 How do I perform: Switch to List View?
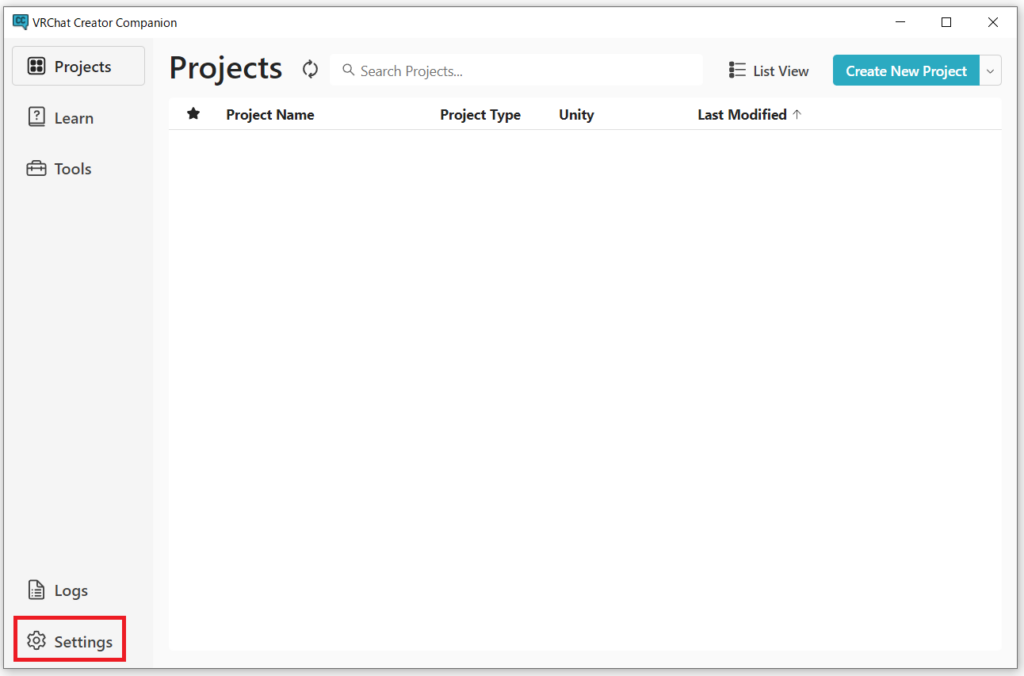tap(769, 71)
